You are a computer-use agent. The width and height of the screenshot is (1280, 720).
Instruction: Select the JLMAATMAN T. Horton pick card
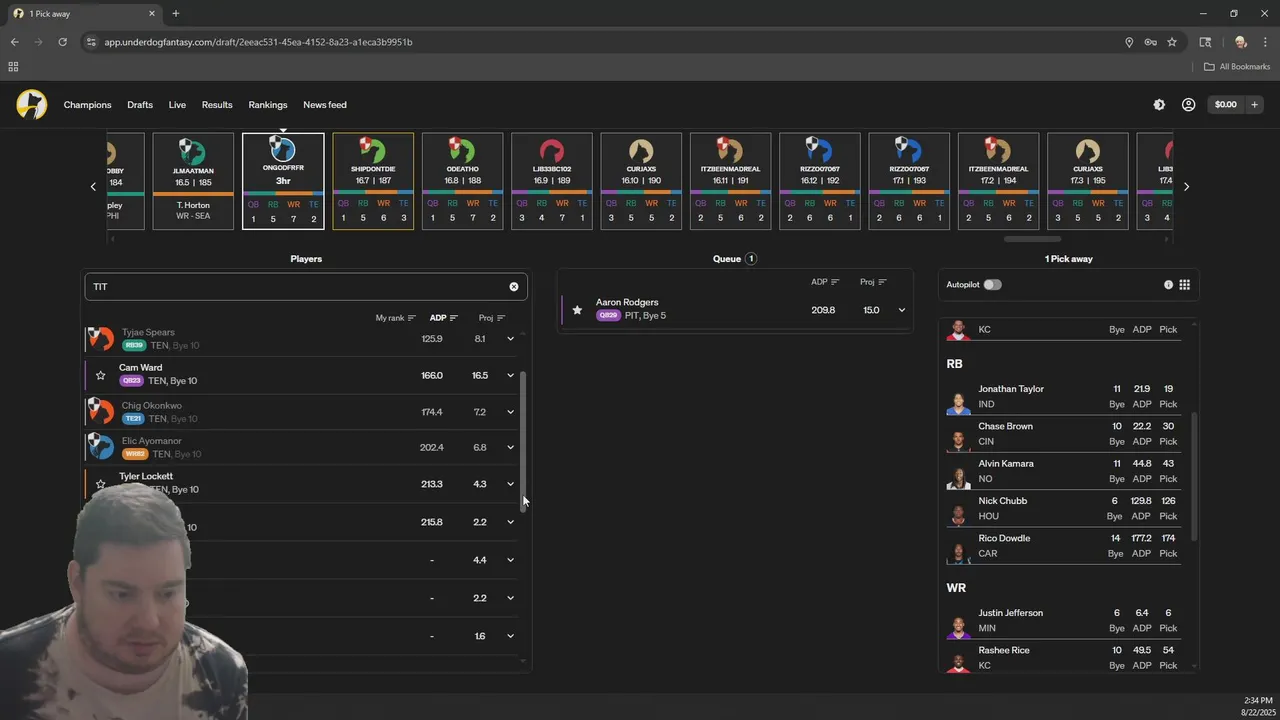[193, 181]
